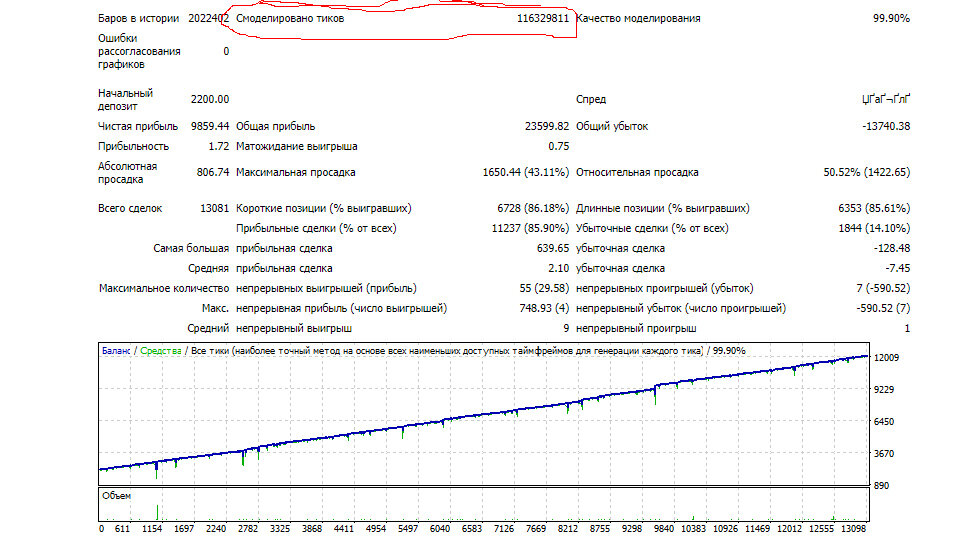Click initial deposit value 2200.00
958x540 pixels.
(210, 100)
